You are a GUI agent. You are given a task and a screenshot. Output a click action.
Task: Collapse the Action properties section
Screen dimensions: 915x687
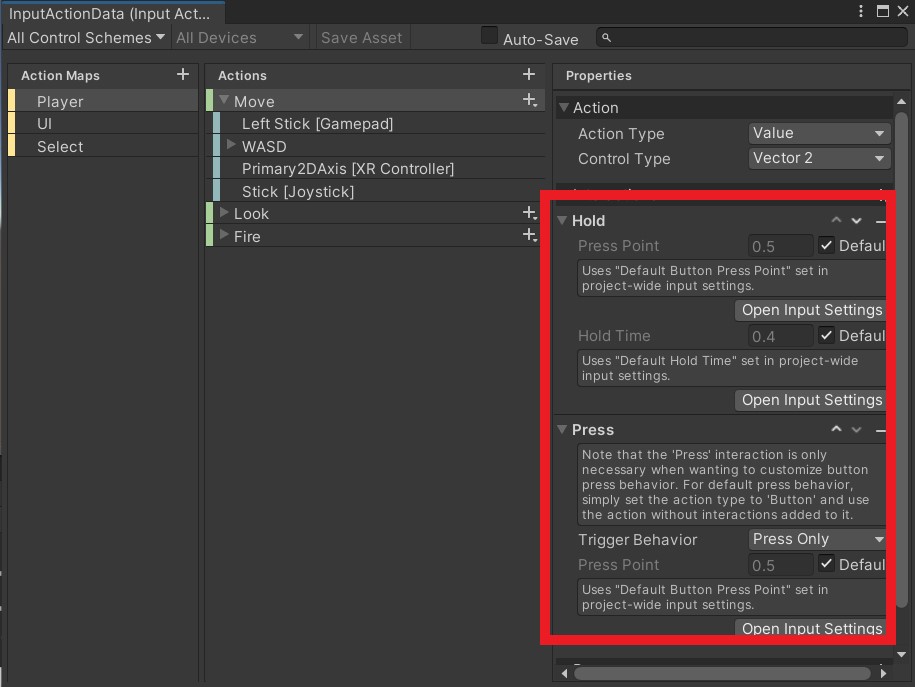point(564,107)
